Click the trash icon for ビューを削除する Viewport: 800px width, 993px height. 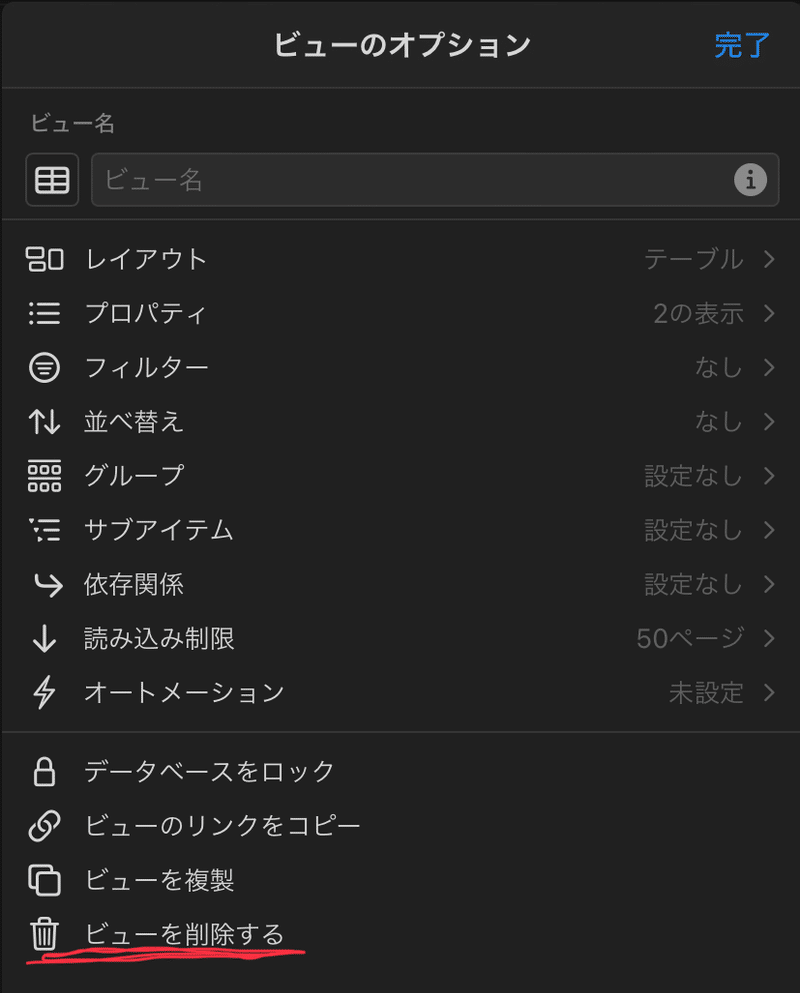(x=44, y=934)
